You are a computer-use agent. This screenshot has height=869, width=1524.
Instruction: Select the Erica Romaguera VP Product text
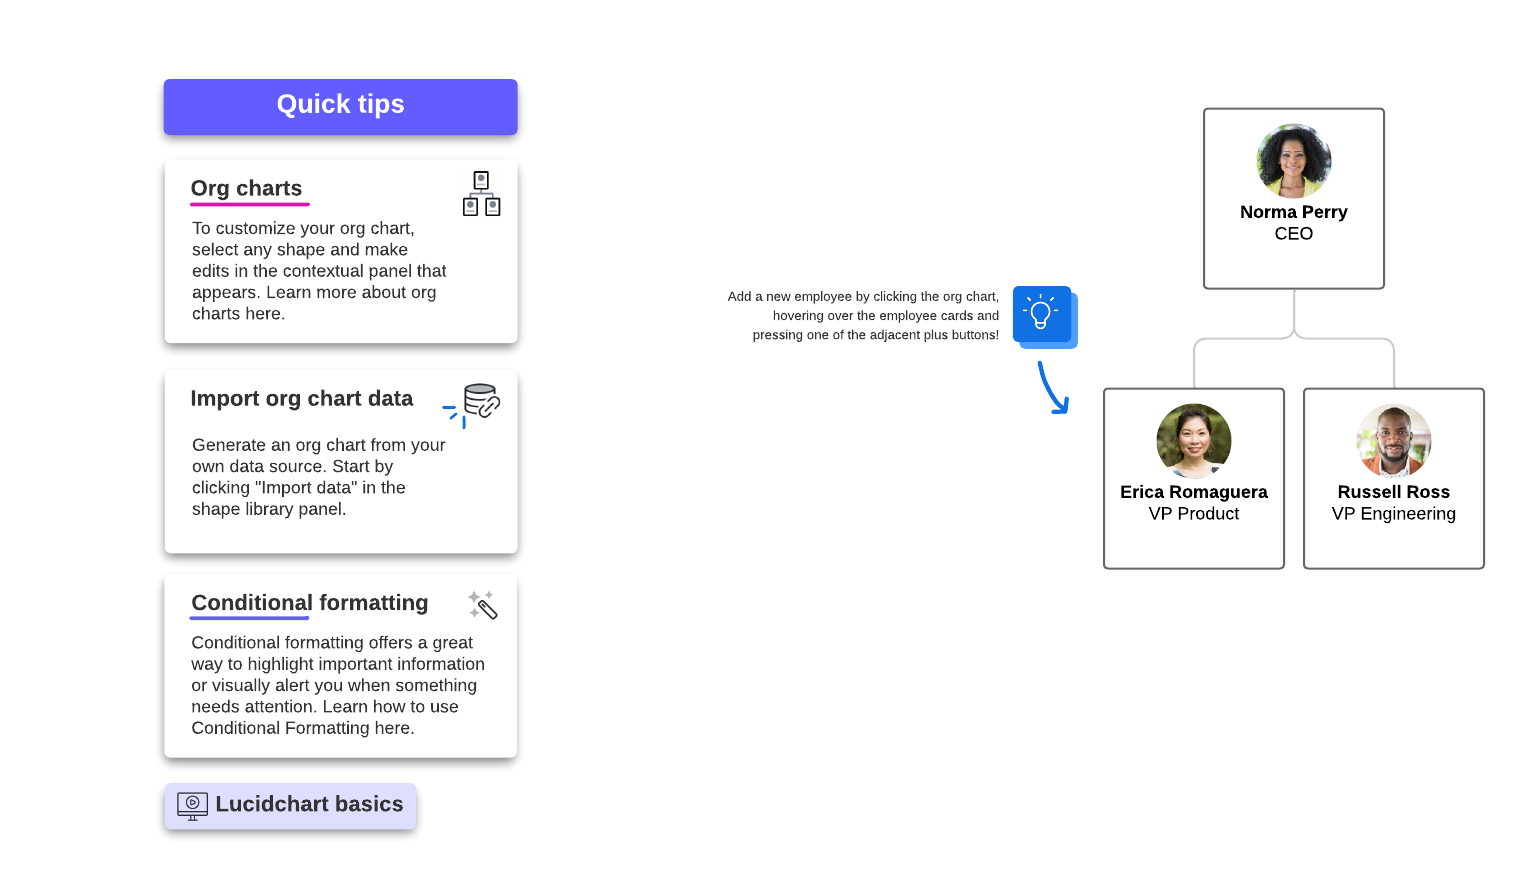(1193, 503)
